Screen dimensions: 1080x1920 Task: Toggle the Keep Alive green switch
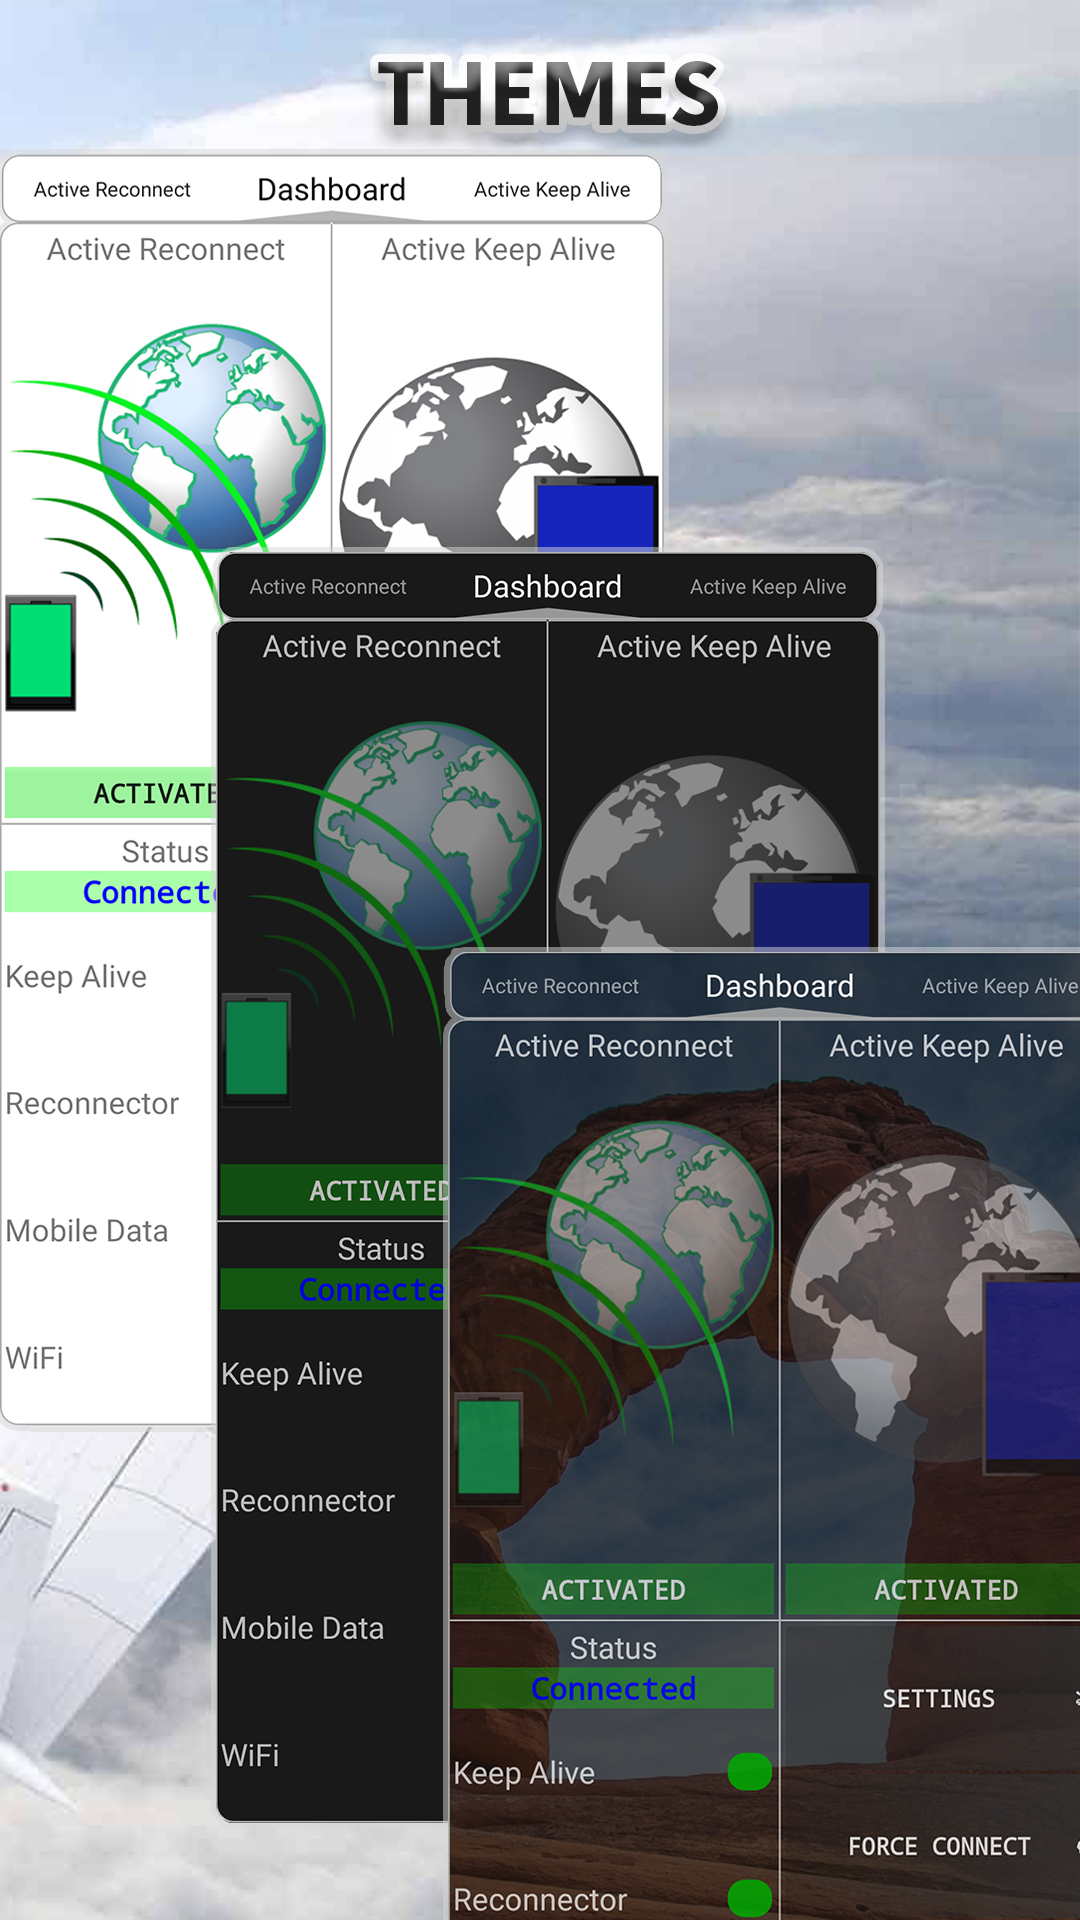click(750, 1772)
